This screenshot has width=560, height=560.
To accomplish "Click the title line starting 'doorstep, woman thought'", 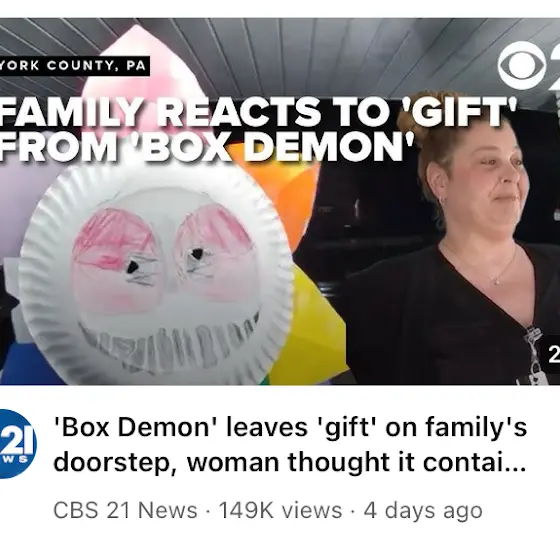I will [289, 462].
